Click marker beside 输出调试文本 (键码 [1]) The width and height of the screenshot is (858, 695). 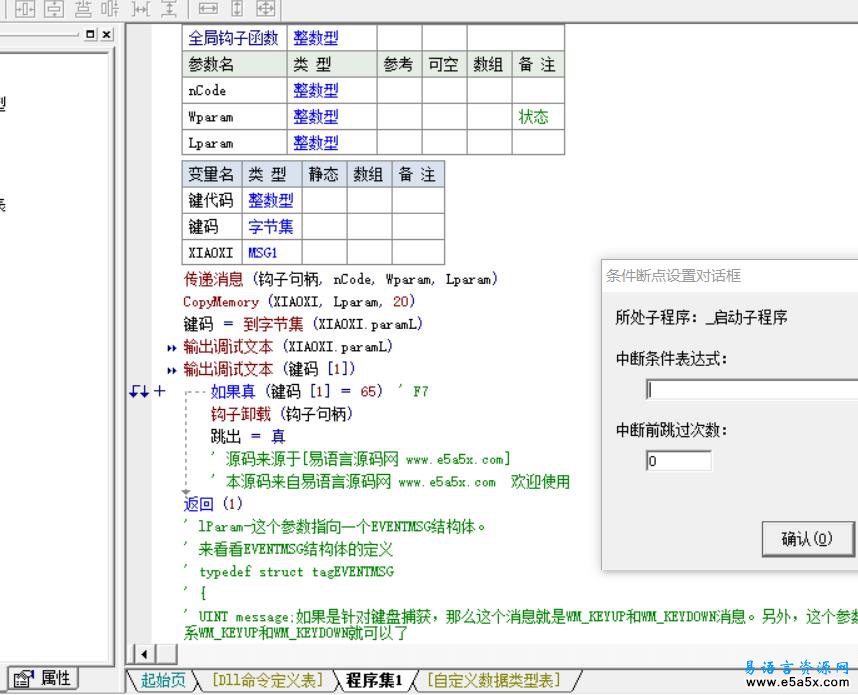pyautogui.click(x=171, y=370)
